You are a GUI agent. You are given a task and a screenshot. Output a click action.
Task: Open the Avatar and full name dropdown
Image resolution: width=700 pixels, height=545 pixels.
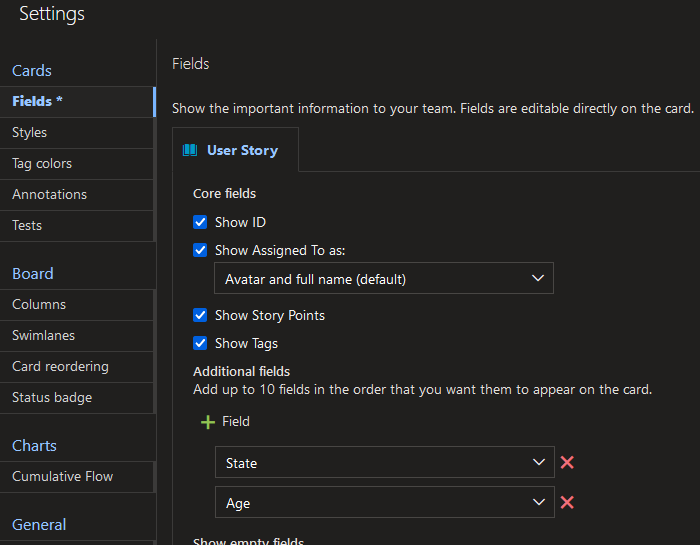point(384,279)
